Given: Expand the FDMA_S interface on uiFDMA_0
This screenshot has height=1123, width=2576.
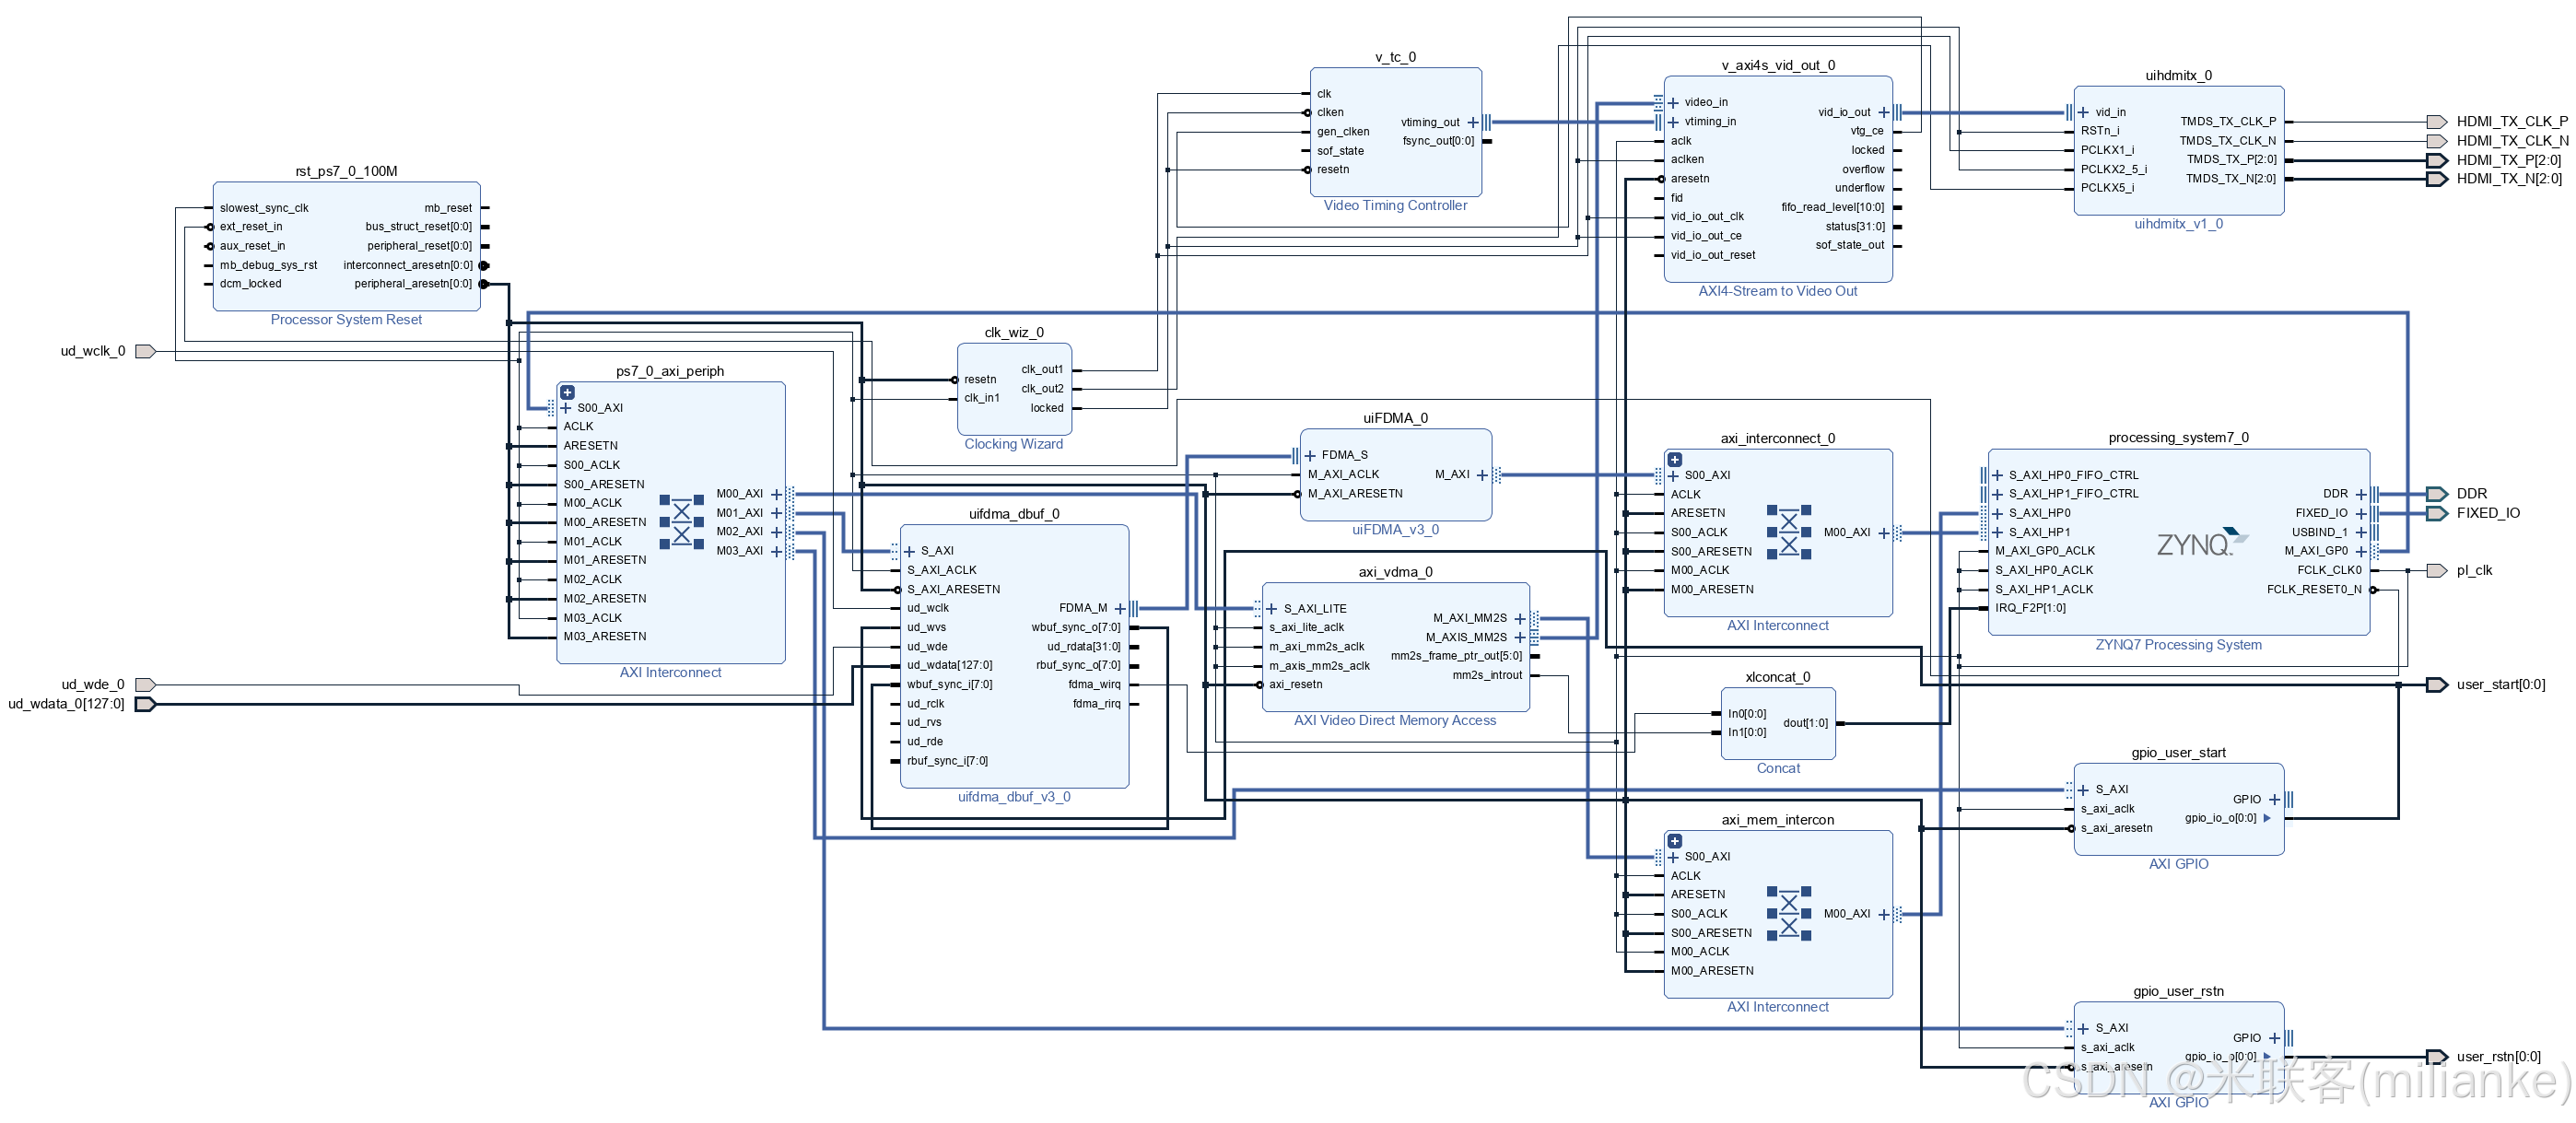Looking at the screenshot, I should point(1313,454).
